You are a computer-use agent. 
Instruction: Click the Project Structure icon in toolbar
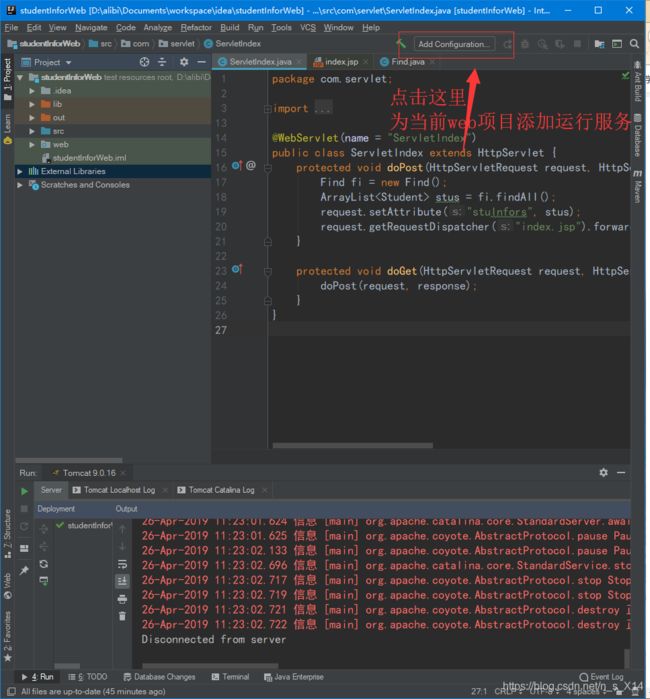pos(600,44)
